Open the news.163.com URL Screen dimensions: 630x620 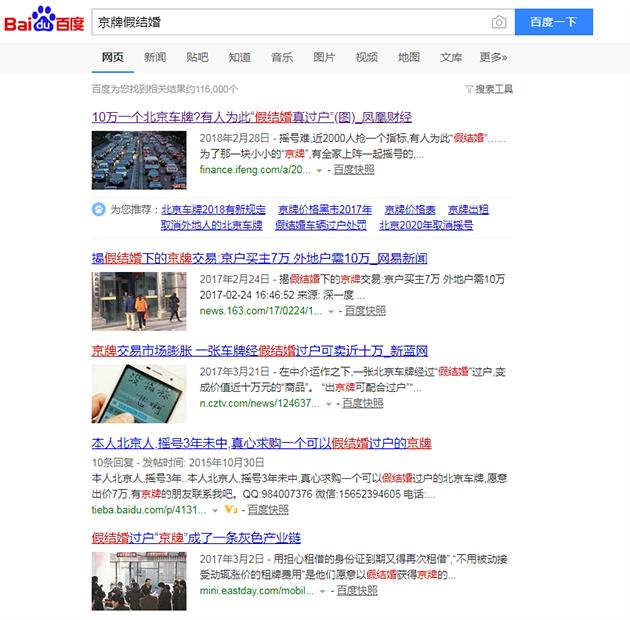[261, 311]
